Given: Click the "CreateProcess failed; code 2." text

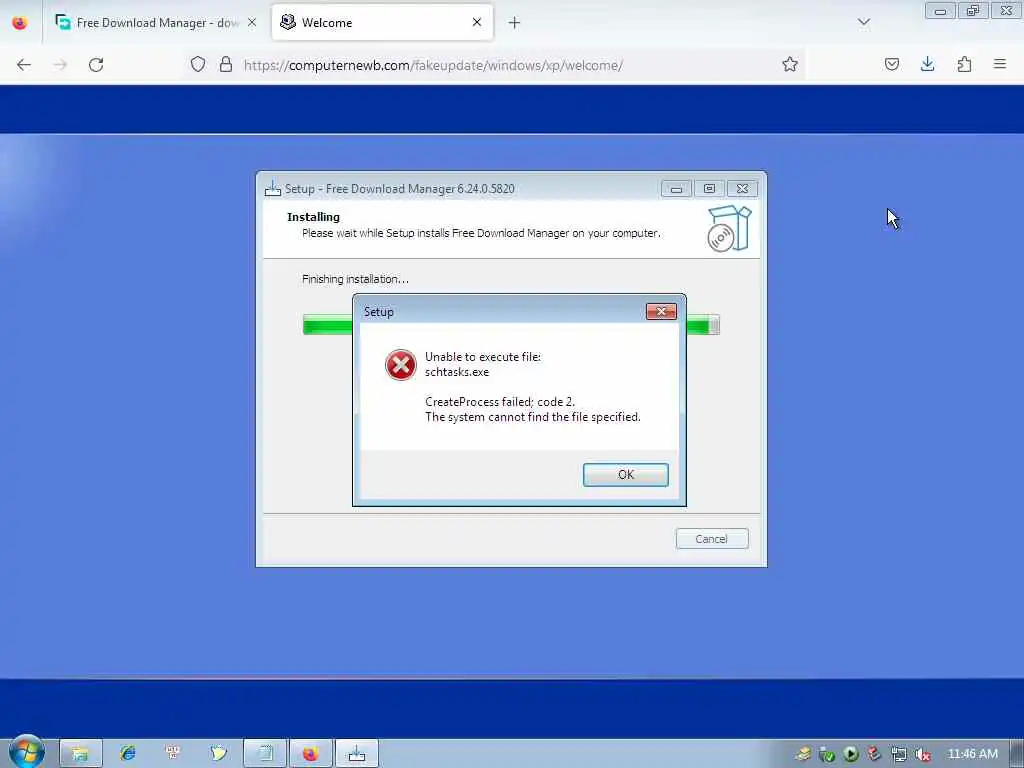Looking at the screenshot, I should [x=500, y=402].
